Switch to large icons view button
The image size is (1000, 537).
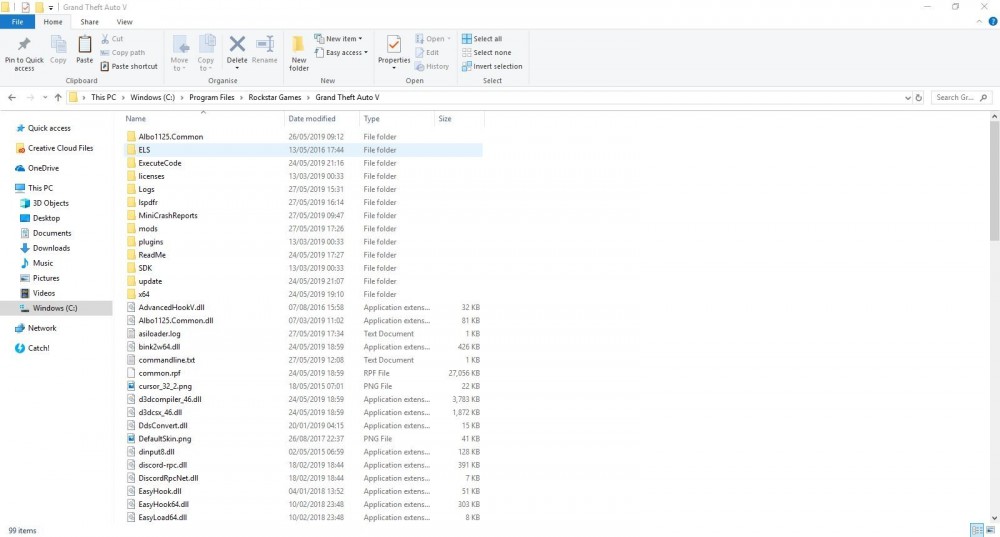pyautogui.click(x=990, y=530)
